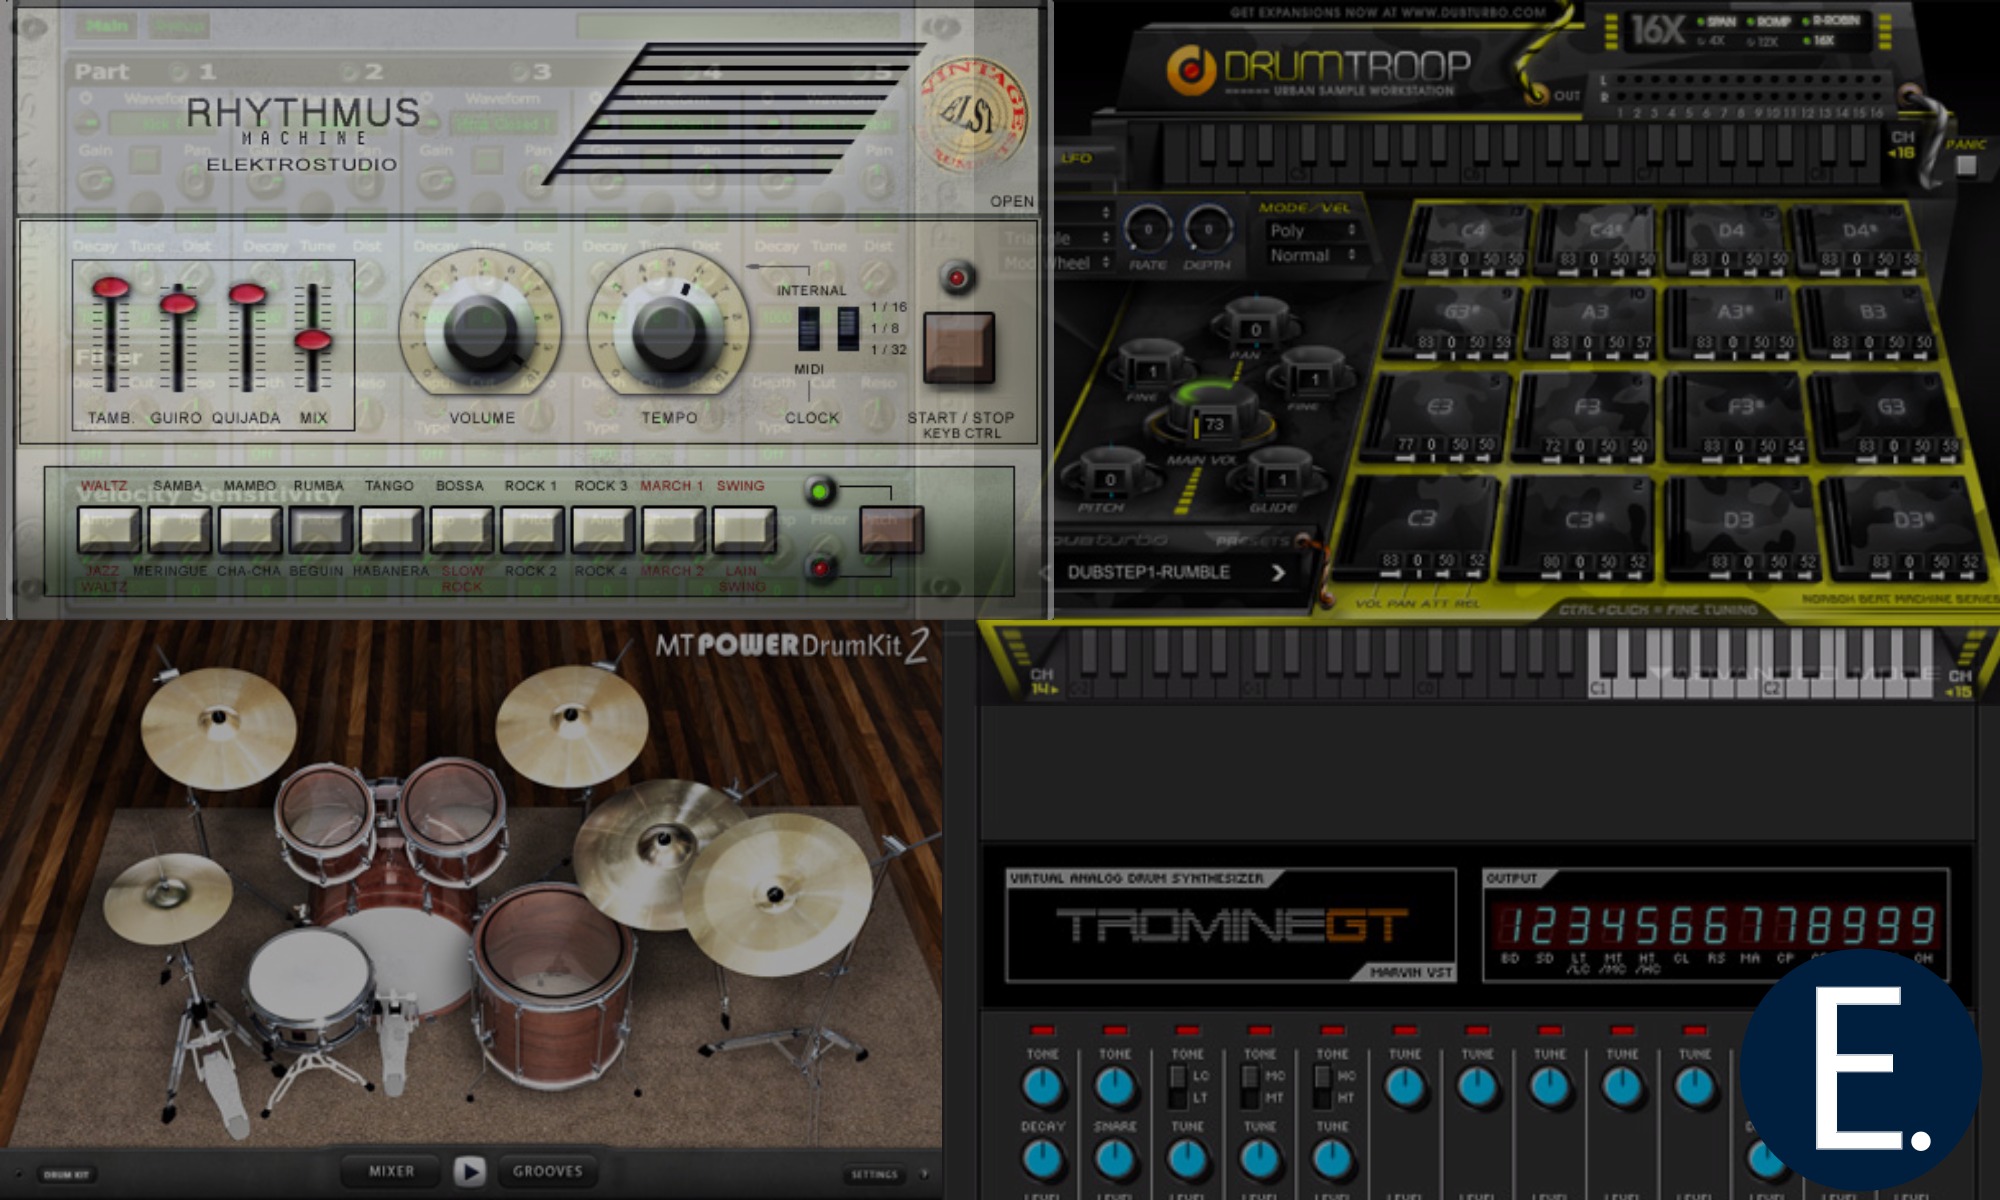Click the QUIJADA slider handle
The width and height of the screenshot is (2000, 1200).
246,294
